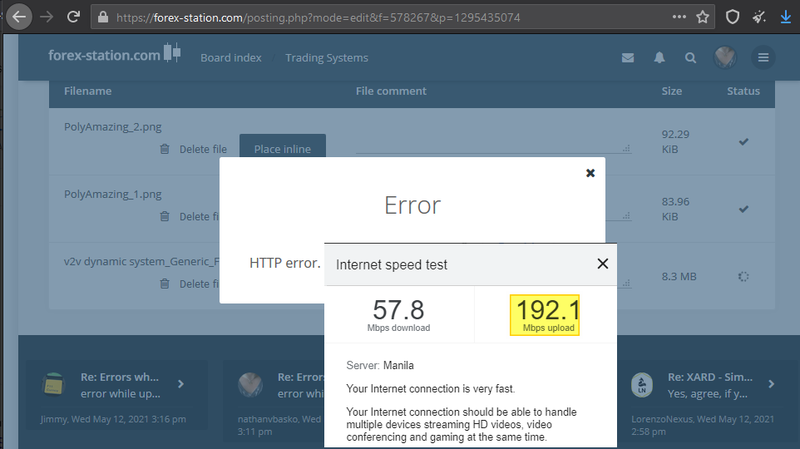Click Jimmy's avatar on the post card
This screenshot has width=800, height=449.
[x=53, y=384]
